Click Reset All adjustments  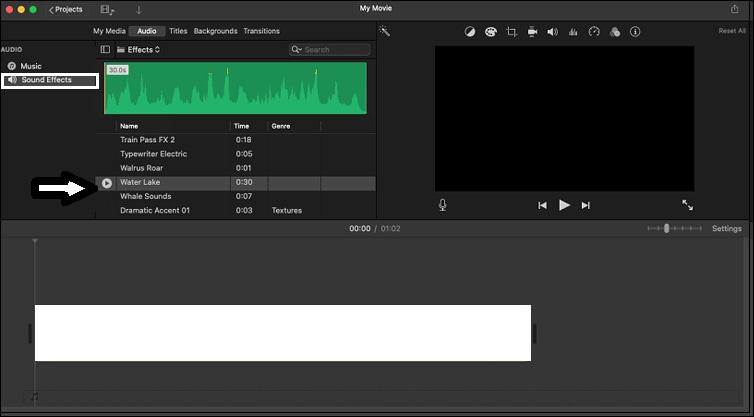point(732,31)
